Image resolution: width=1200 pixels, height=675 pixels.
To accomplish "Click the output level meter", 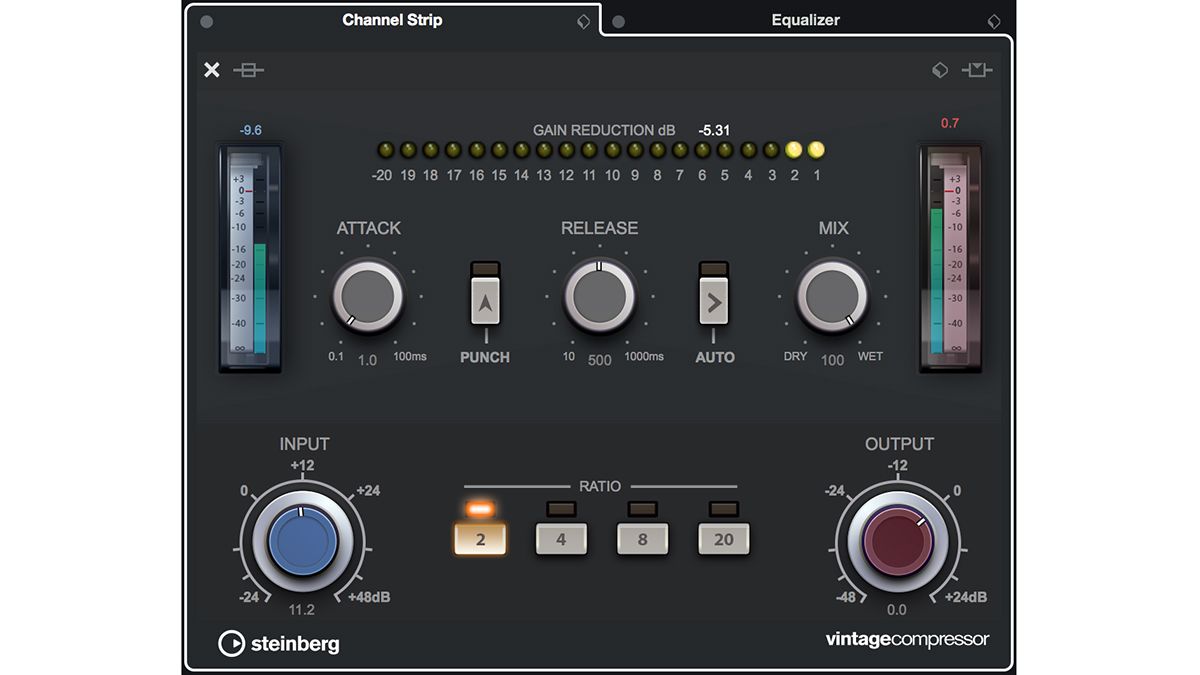I will 950,259.
